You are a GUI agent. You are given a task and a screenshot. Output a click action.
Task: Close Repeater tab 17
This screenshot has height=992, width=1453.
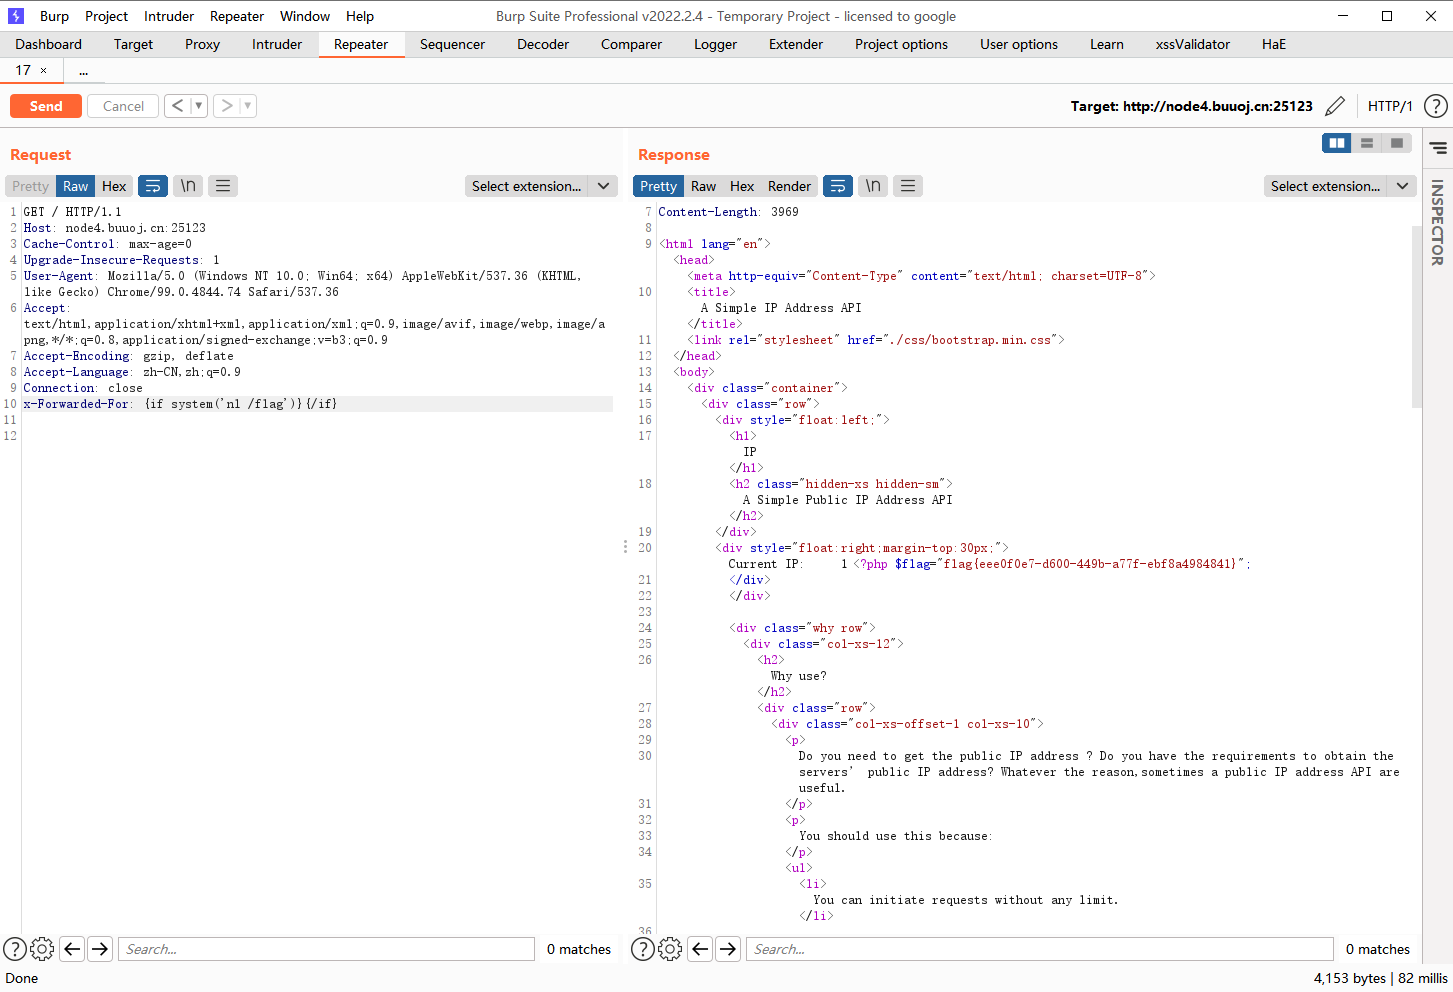coord(43,71)
